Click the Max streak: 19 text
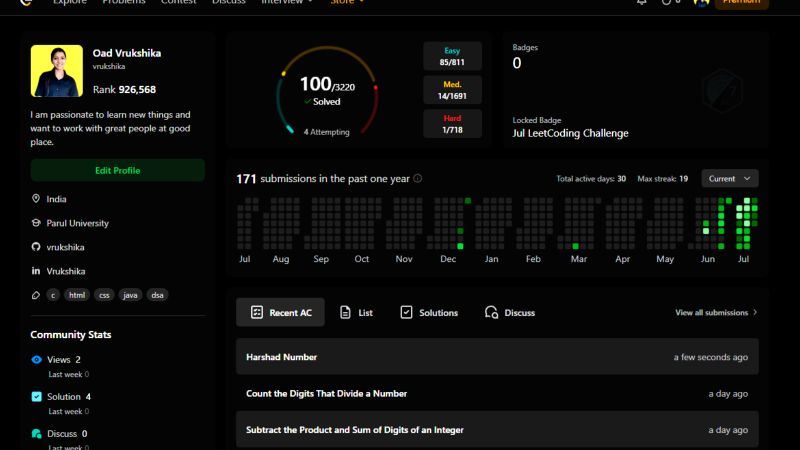The height and width of the screenshot is (450, 800). [662, 179]
